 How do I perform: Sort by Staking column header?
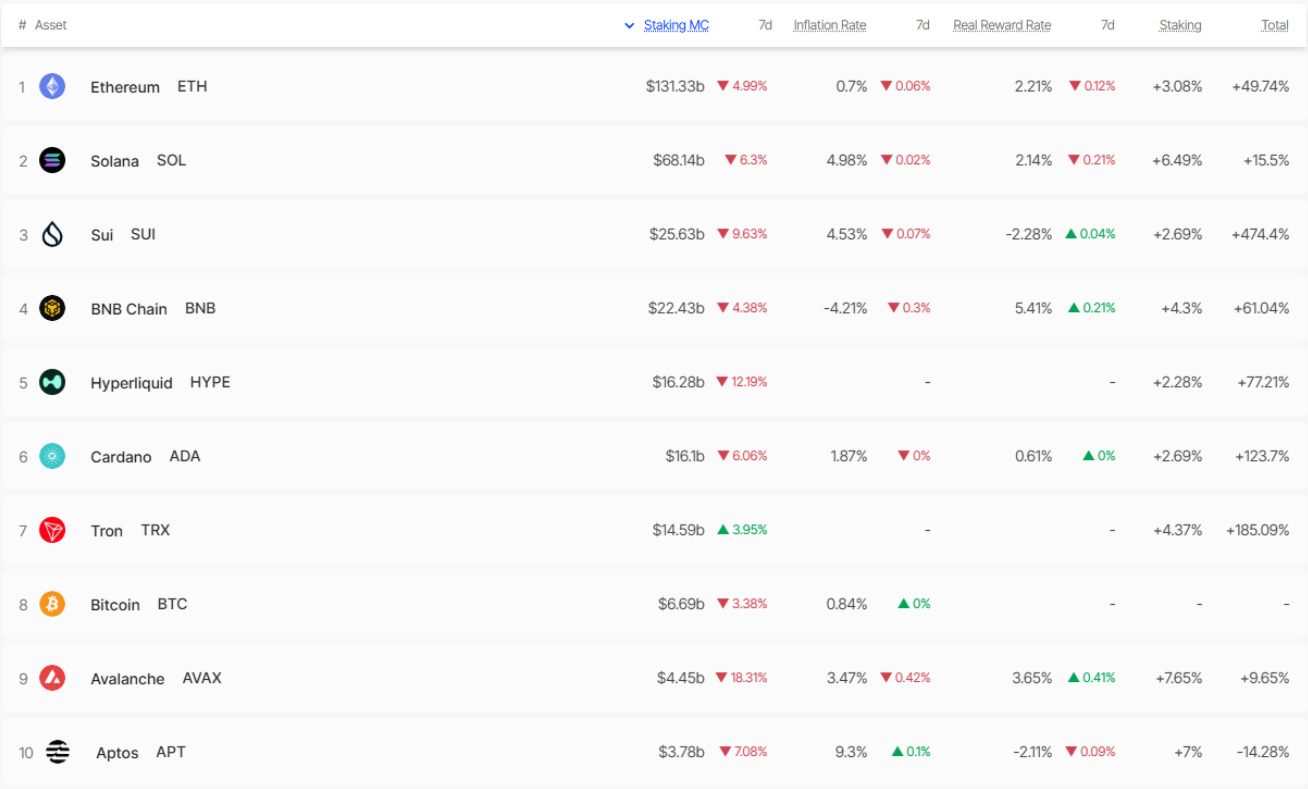point(1180,25)
